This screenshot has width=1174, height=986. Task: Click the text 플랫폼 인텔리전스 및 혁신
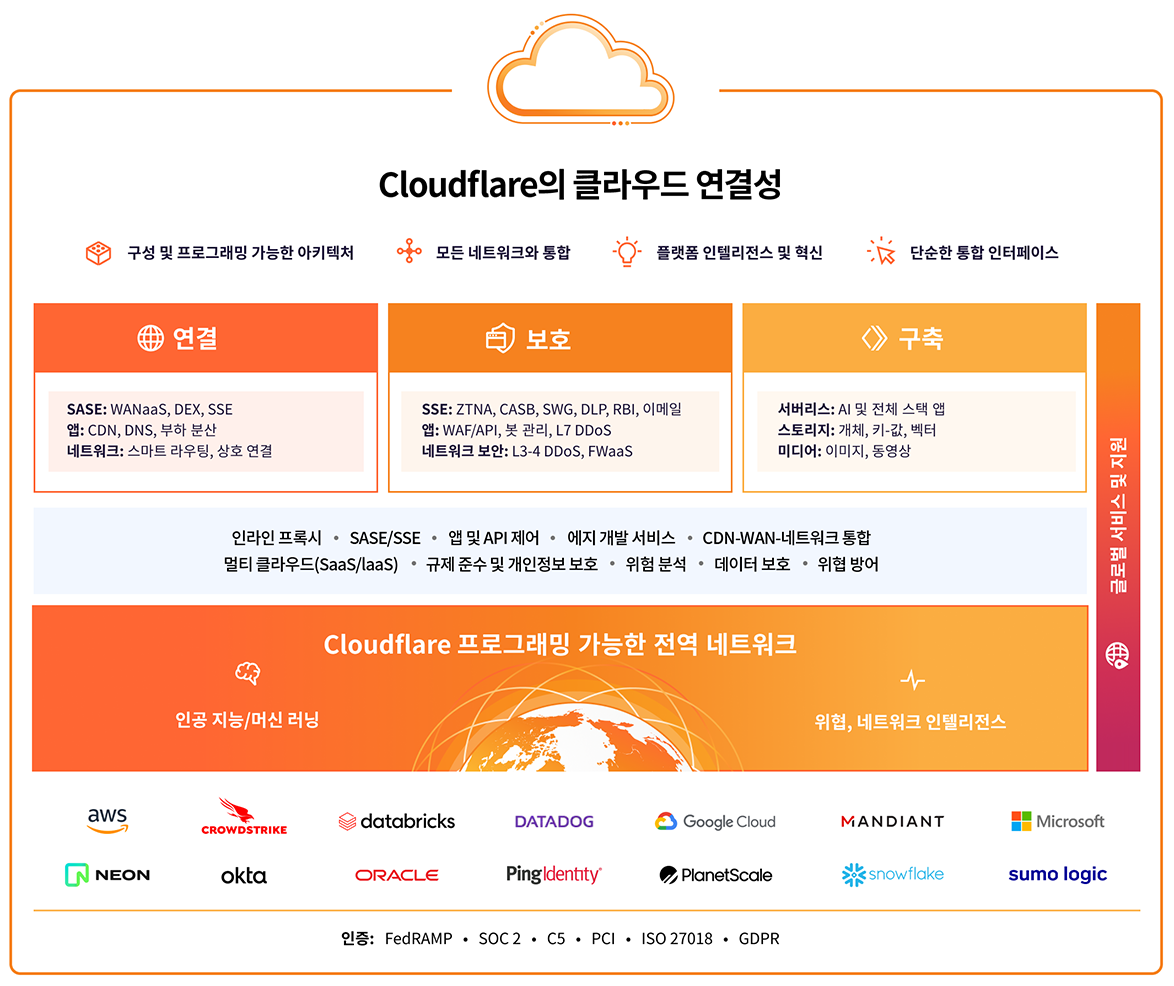click(x=740, y=253)
